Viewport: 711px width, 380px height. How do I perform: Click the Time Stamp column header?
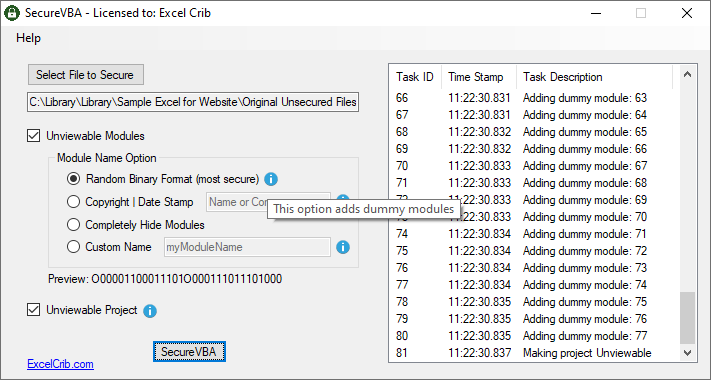pos(479,77)
